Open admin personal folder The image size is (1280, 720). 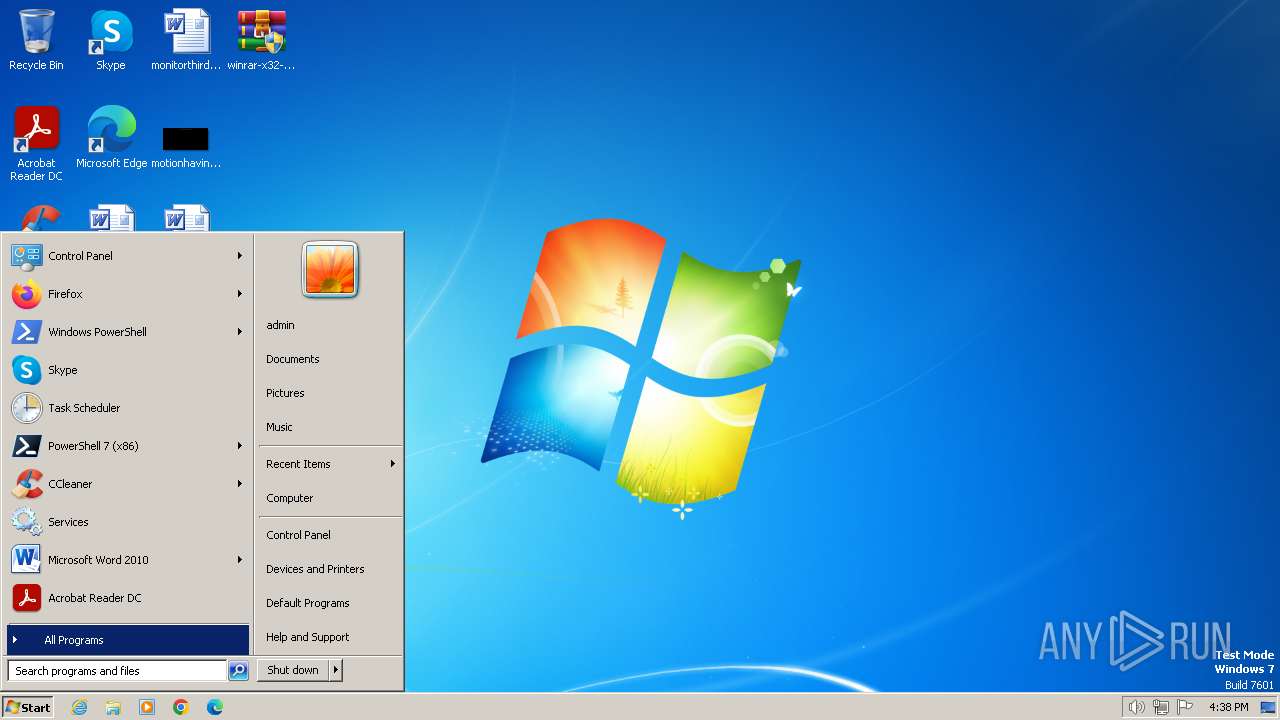(330, 325)
